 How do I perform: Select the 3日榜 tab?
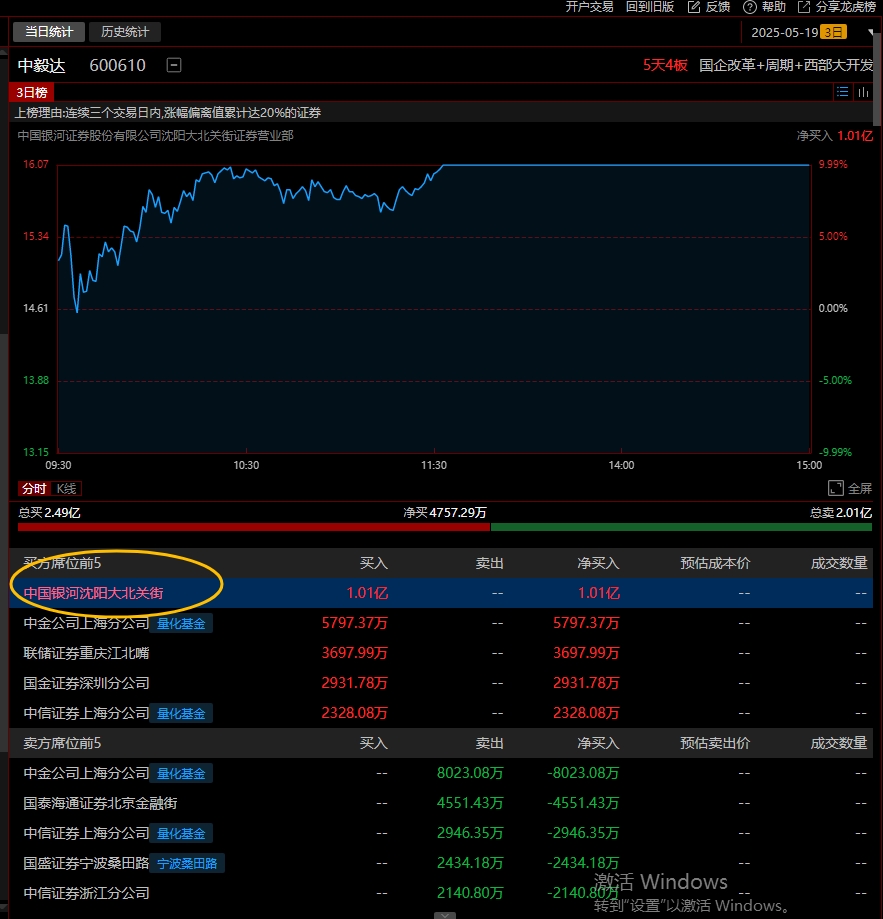[32, 93]
